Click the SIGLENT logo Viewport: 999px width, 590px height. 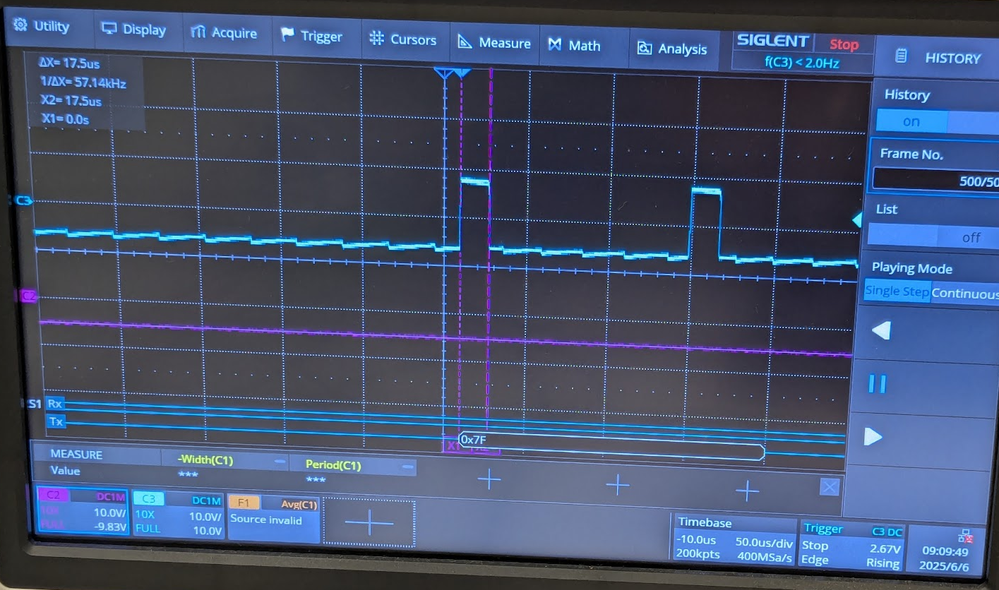click(x=772, y=41)
